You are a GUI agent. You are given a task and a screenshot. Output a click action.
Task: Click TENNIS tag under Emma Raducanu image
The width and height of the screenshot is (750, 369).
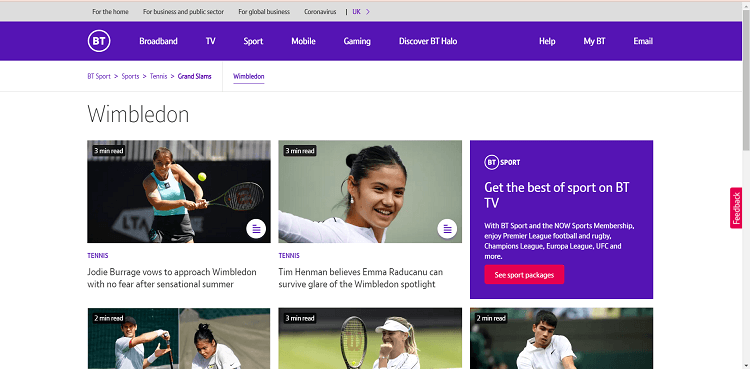coord(289,256)
